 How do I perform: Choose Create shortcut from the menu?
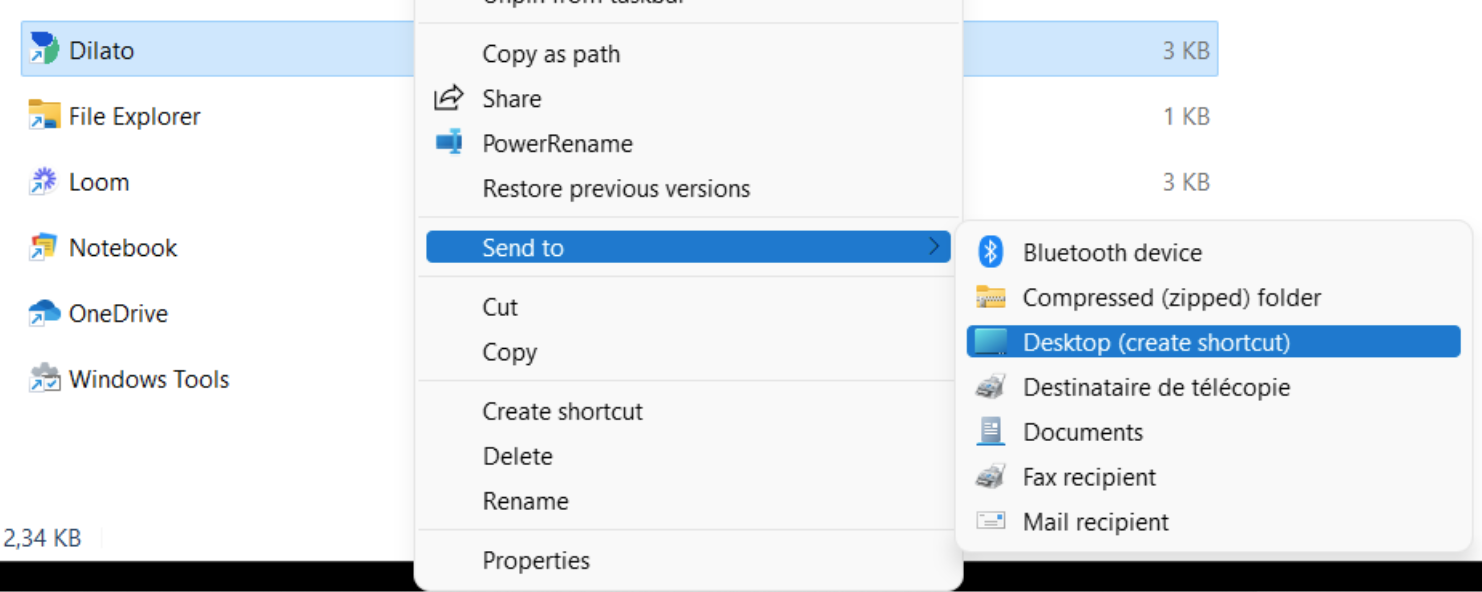pyautogui.click(x=562, y=410)
